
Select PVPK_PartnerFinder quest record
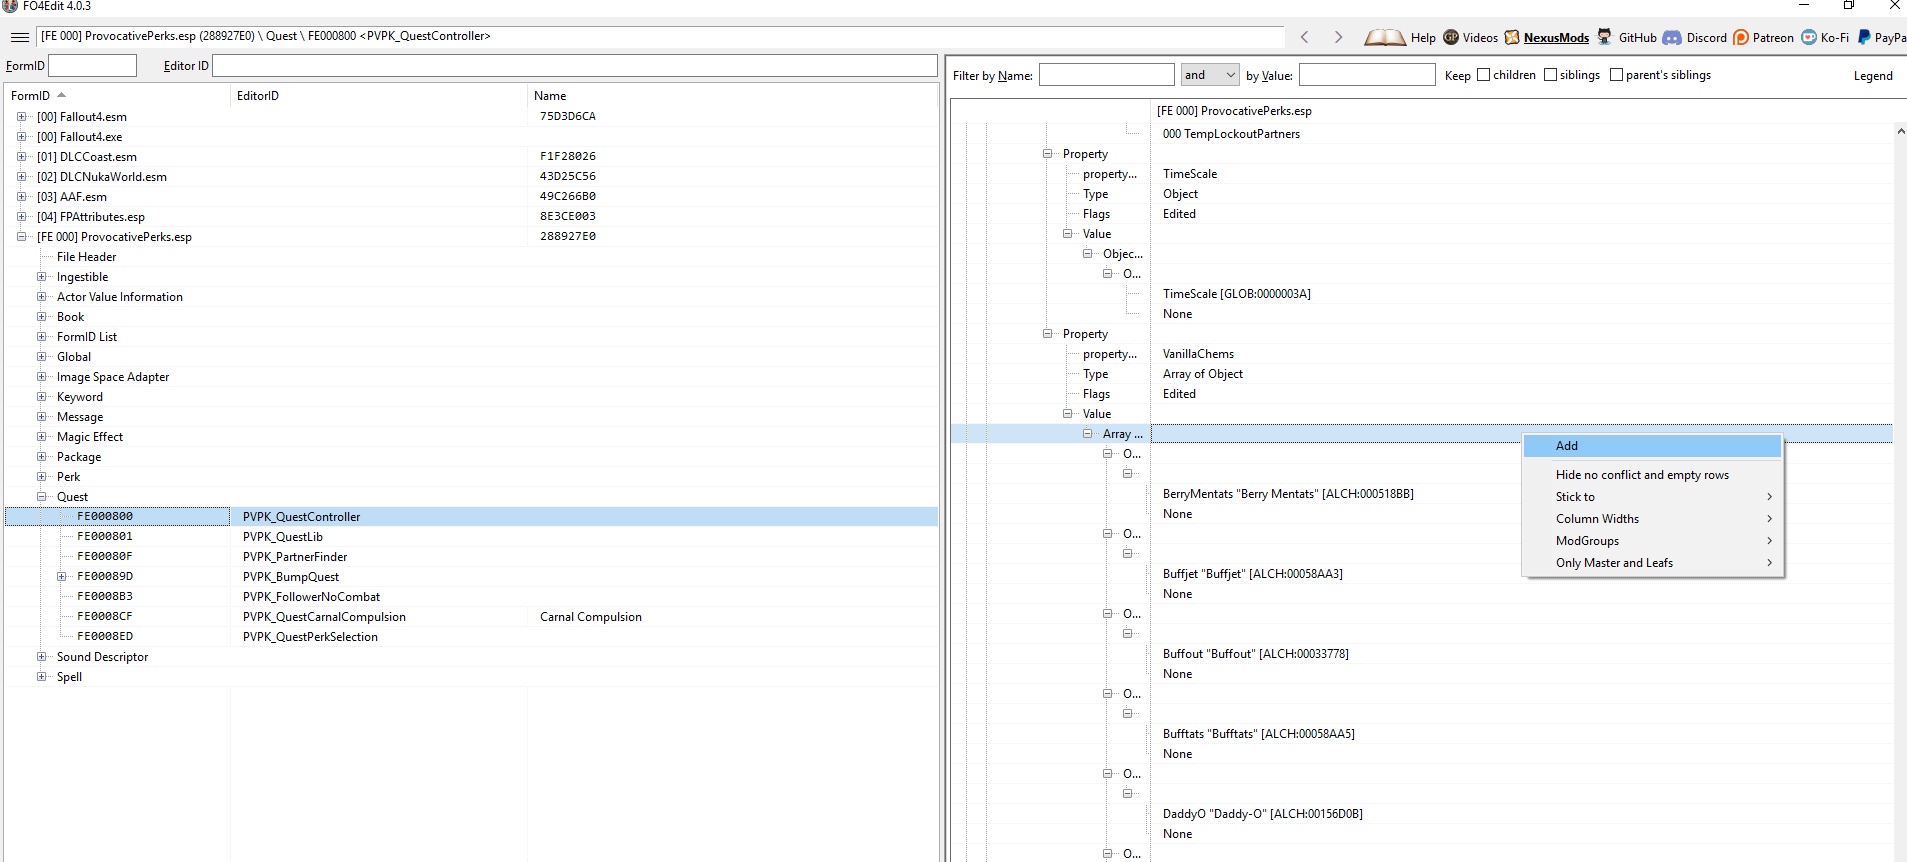pyautogui.click(x=471, y=557)
